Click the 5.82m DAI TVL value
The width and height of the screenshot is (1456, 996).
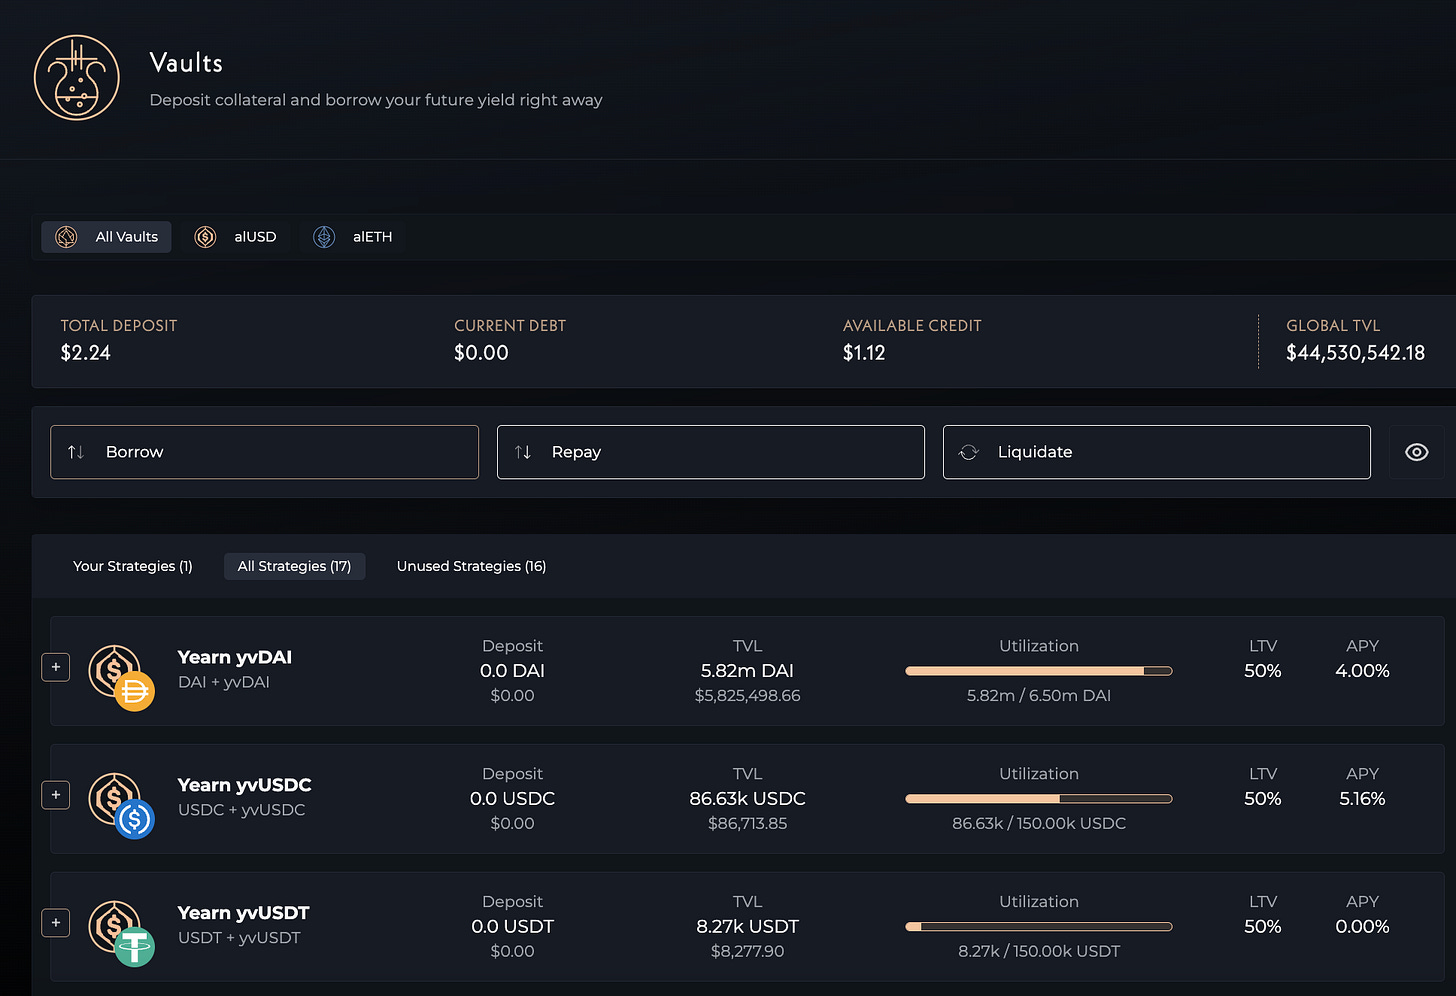[747, 671]
